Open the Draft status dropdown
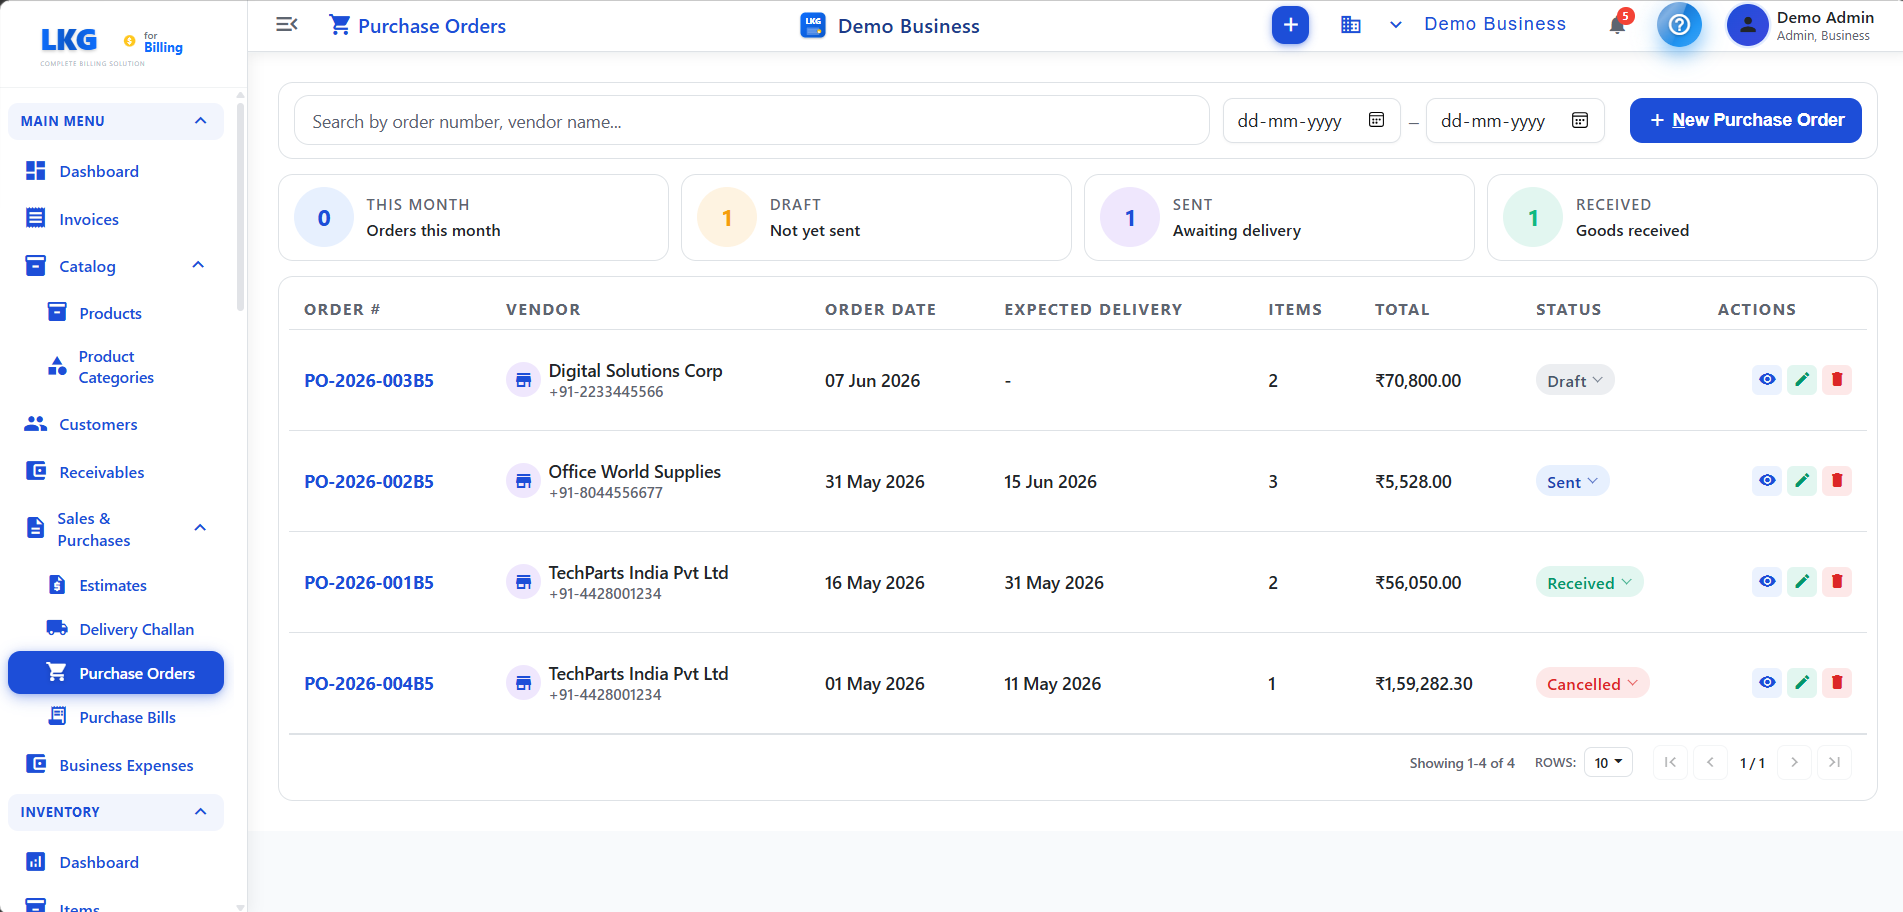1903x912 pixels. tap(1575, 381)
